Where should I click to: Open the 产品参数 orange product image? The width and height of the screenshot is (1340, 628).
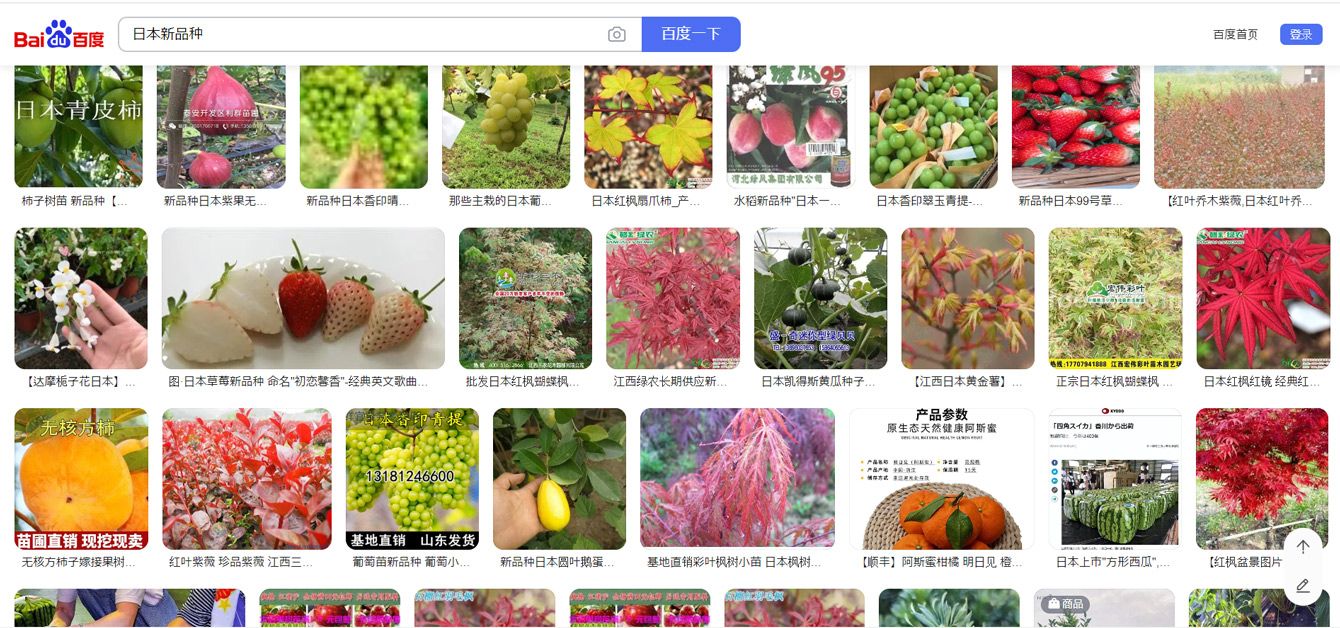pos(941,478)
